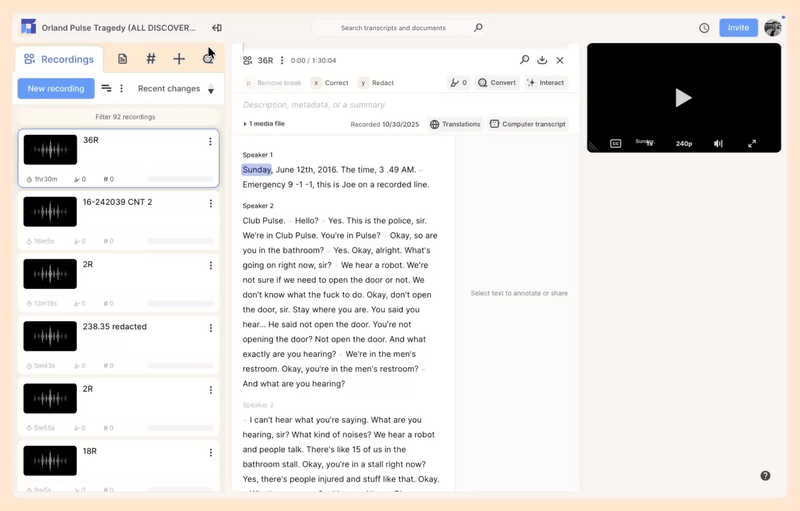
Task: Open options menu for 2R recording lasting 13m19s
Action: 211,266
